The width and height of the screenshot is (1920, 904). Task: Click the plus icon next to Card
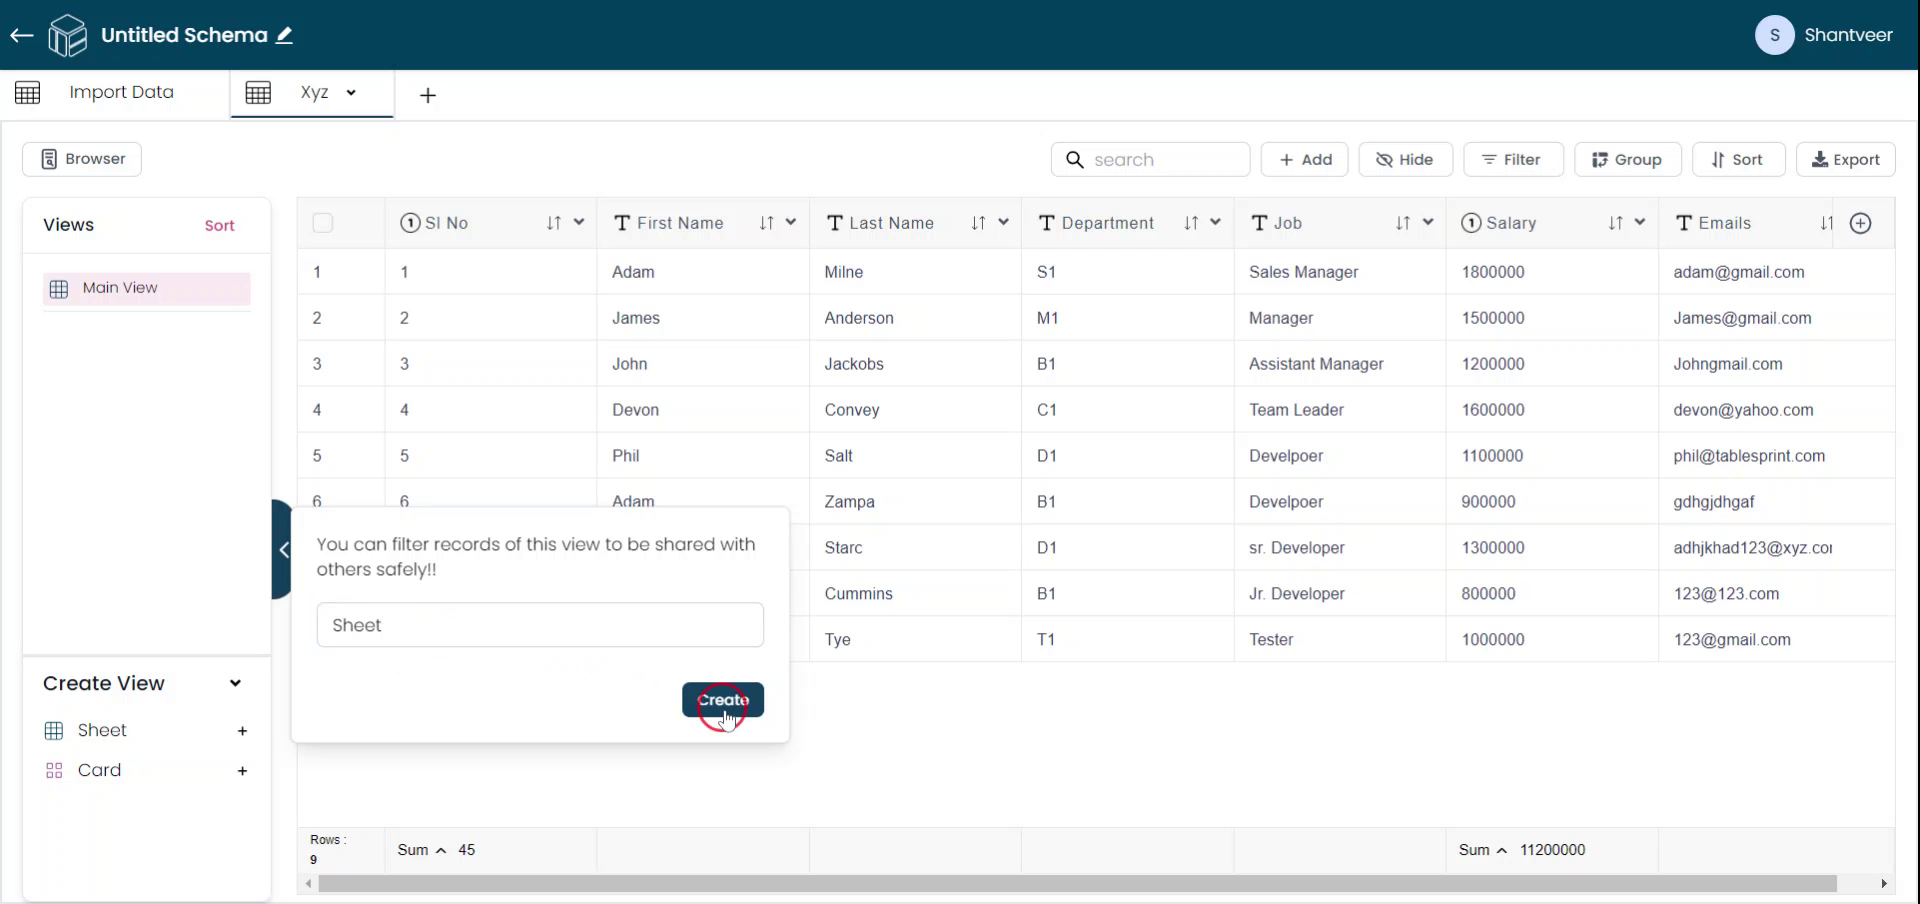point(242,771)
